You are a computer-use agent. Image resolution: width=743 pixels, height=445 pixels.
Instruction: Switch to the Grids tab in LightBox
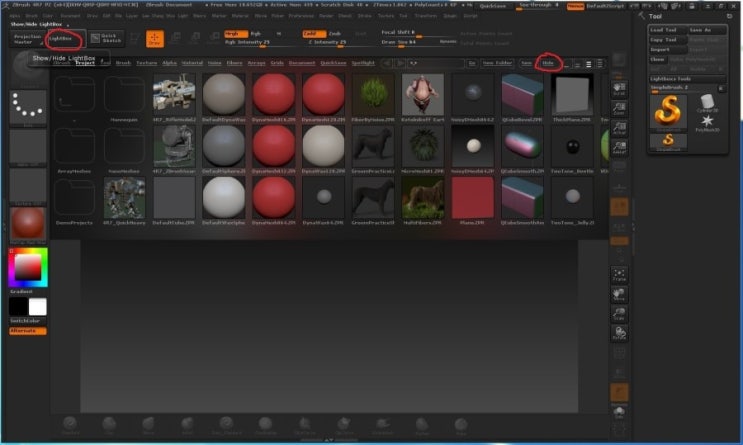[x=277, y=63]
